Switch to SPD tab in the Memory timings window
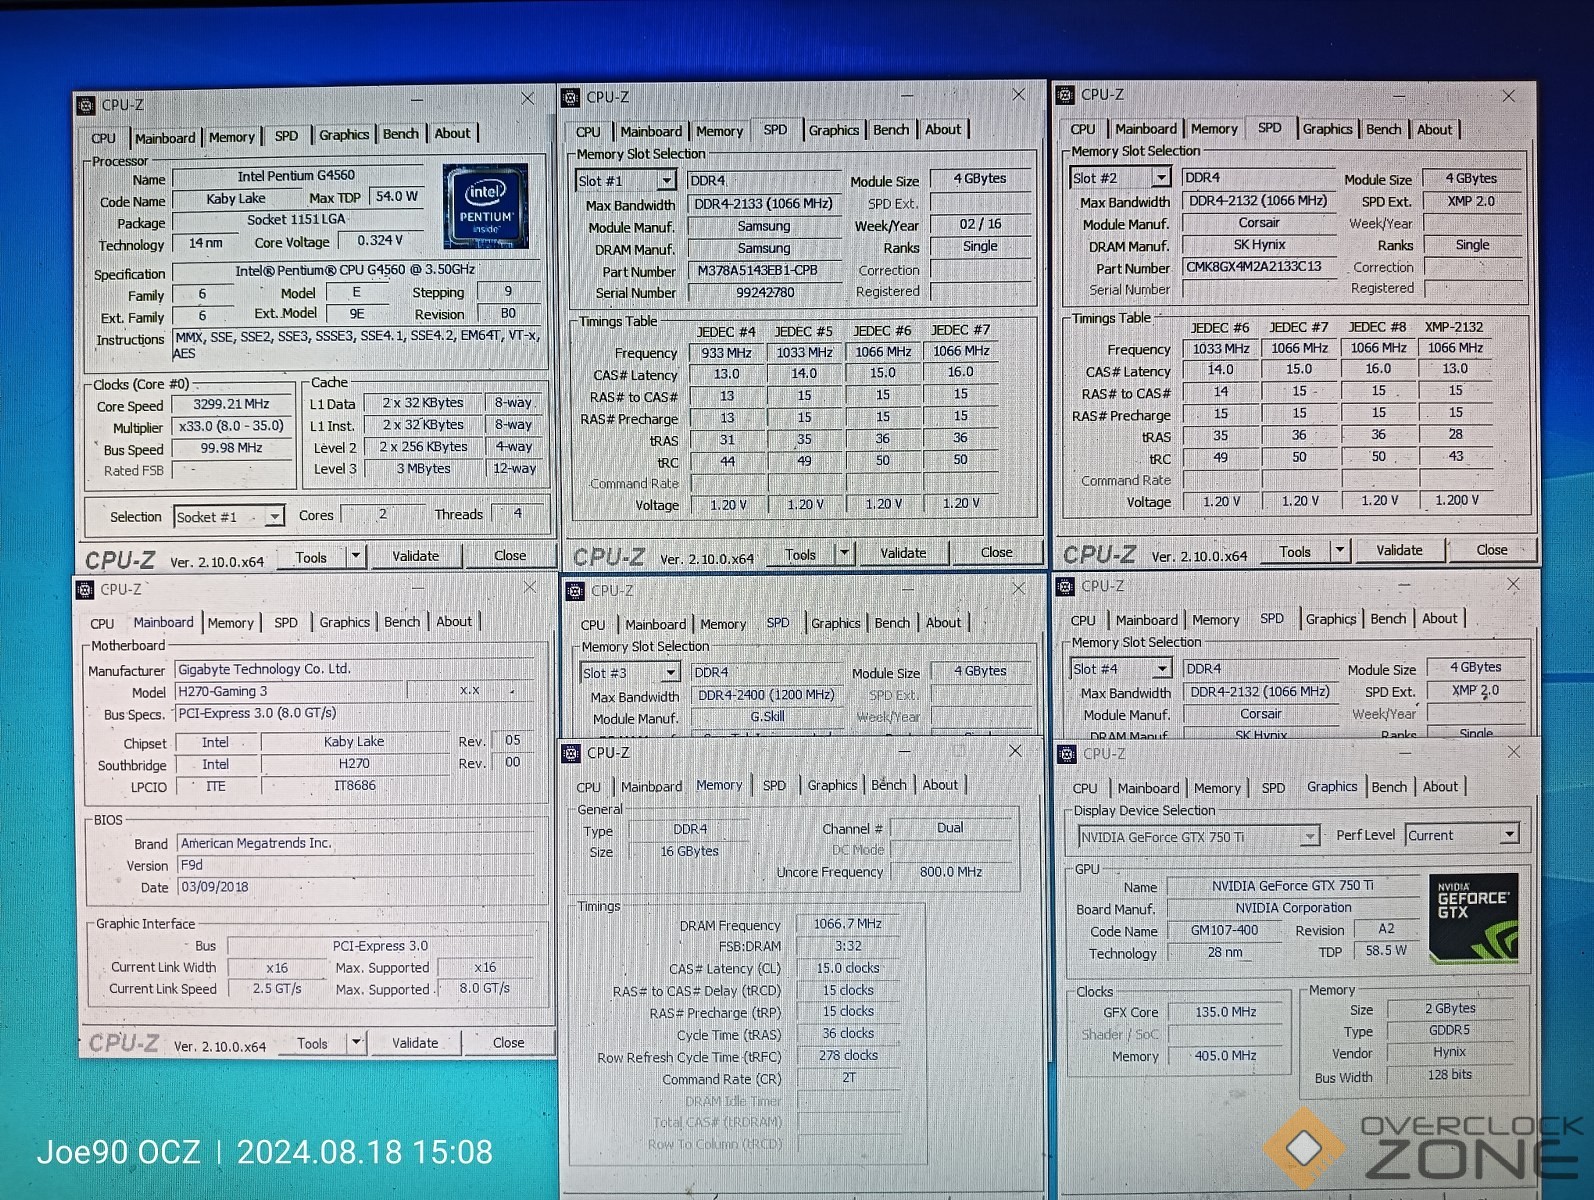The image size is (1594, 1200). 774,785
